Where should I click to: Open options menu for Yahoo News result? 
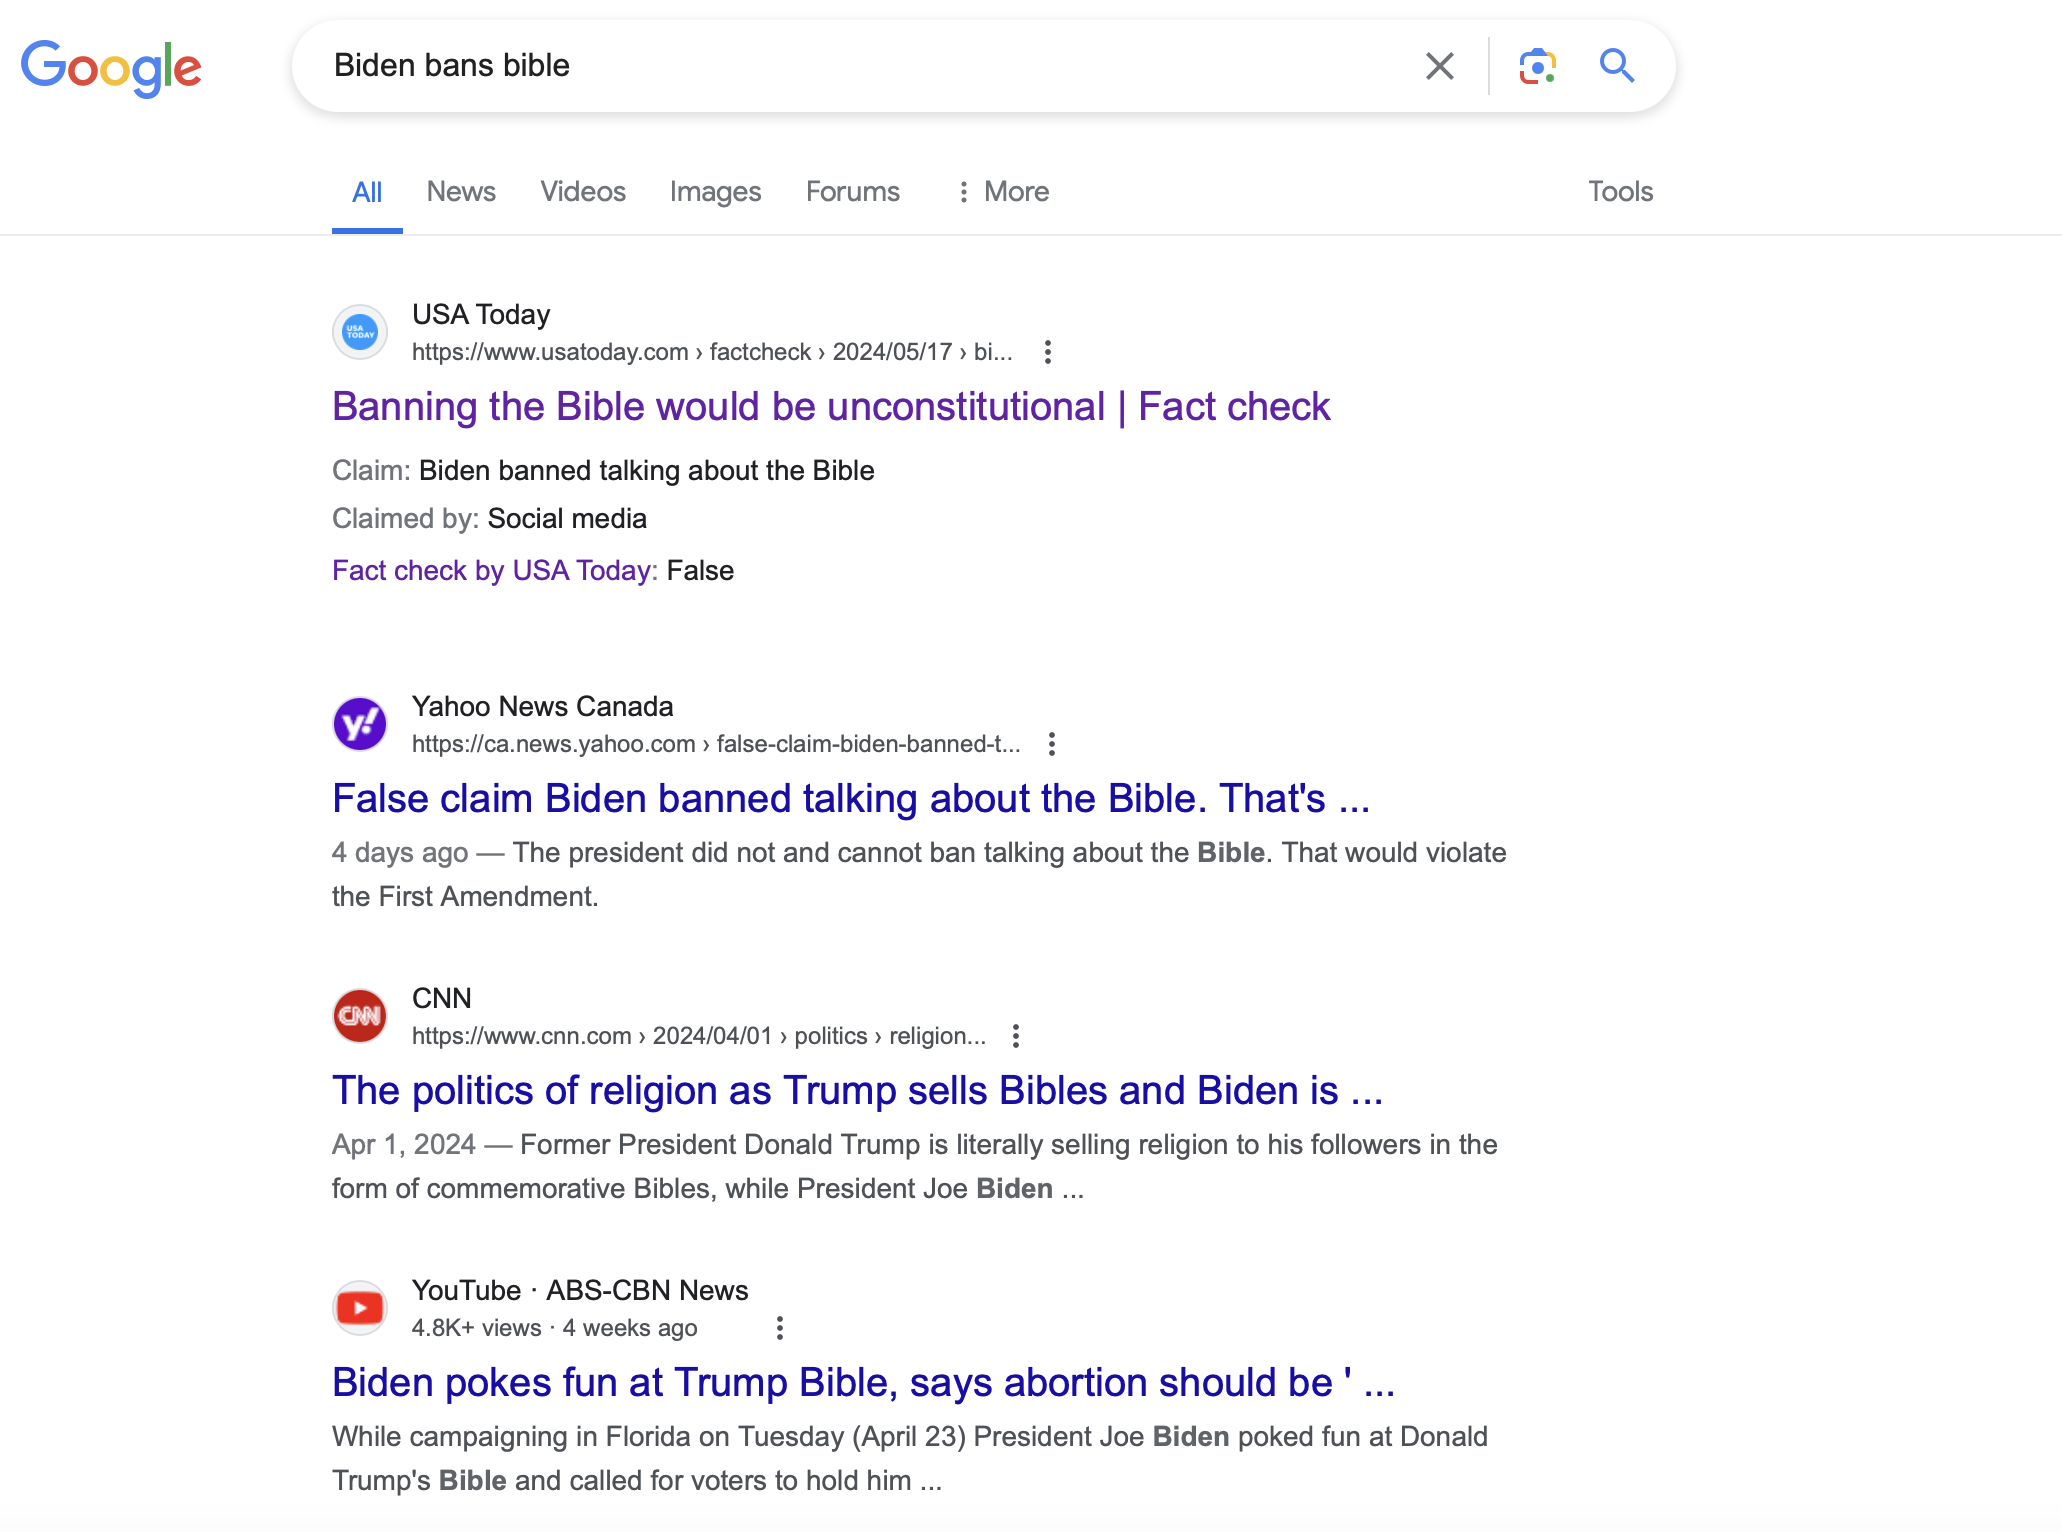(x=1051, y=744)
